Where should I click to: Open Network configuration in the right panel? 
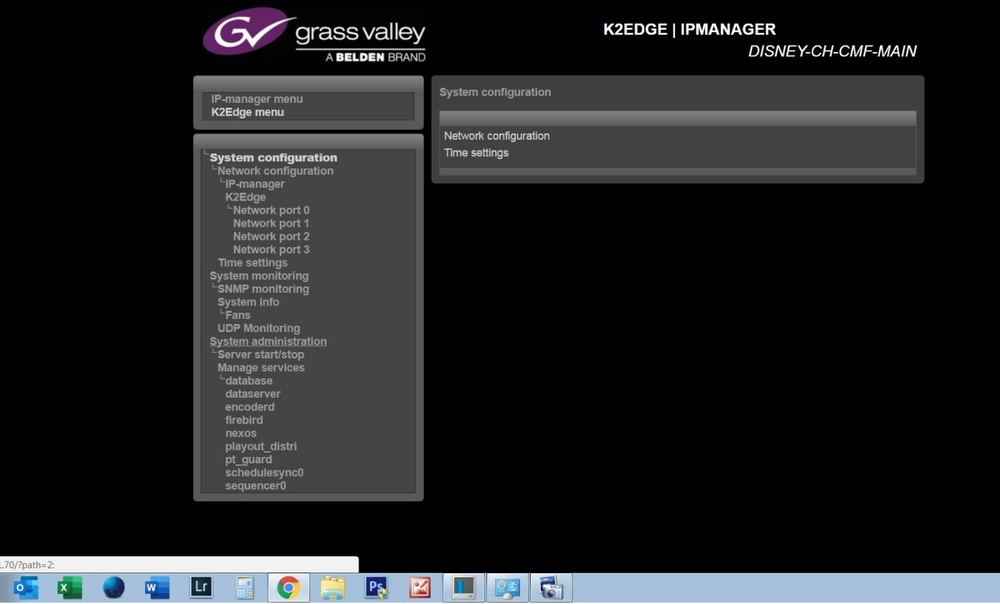coord(496,135)
